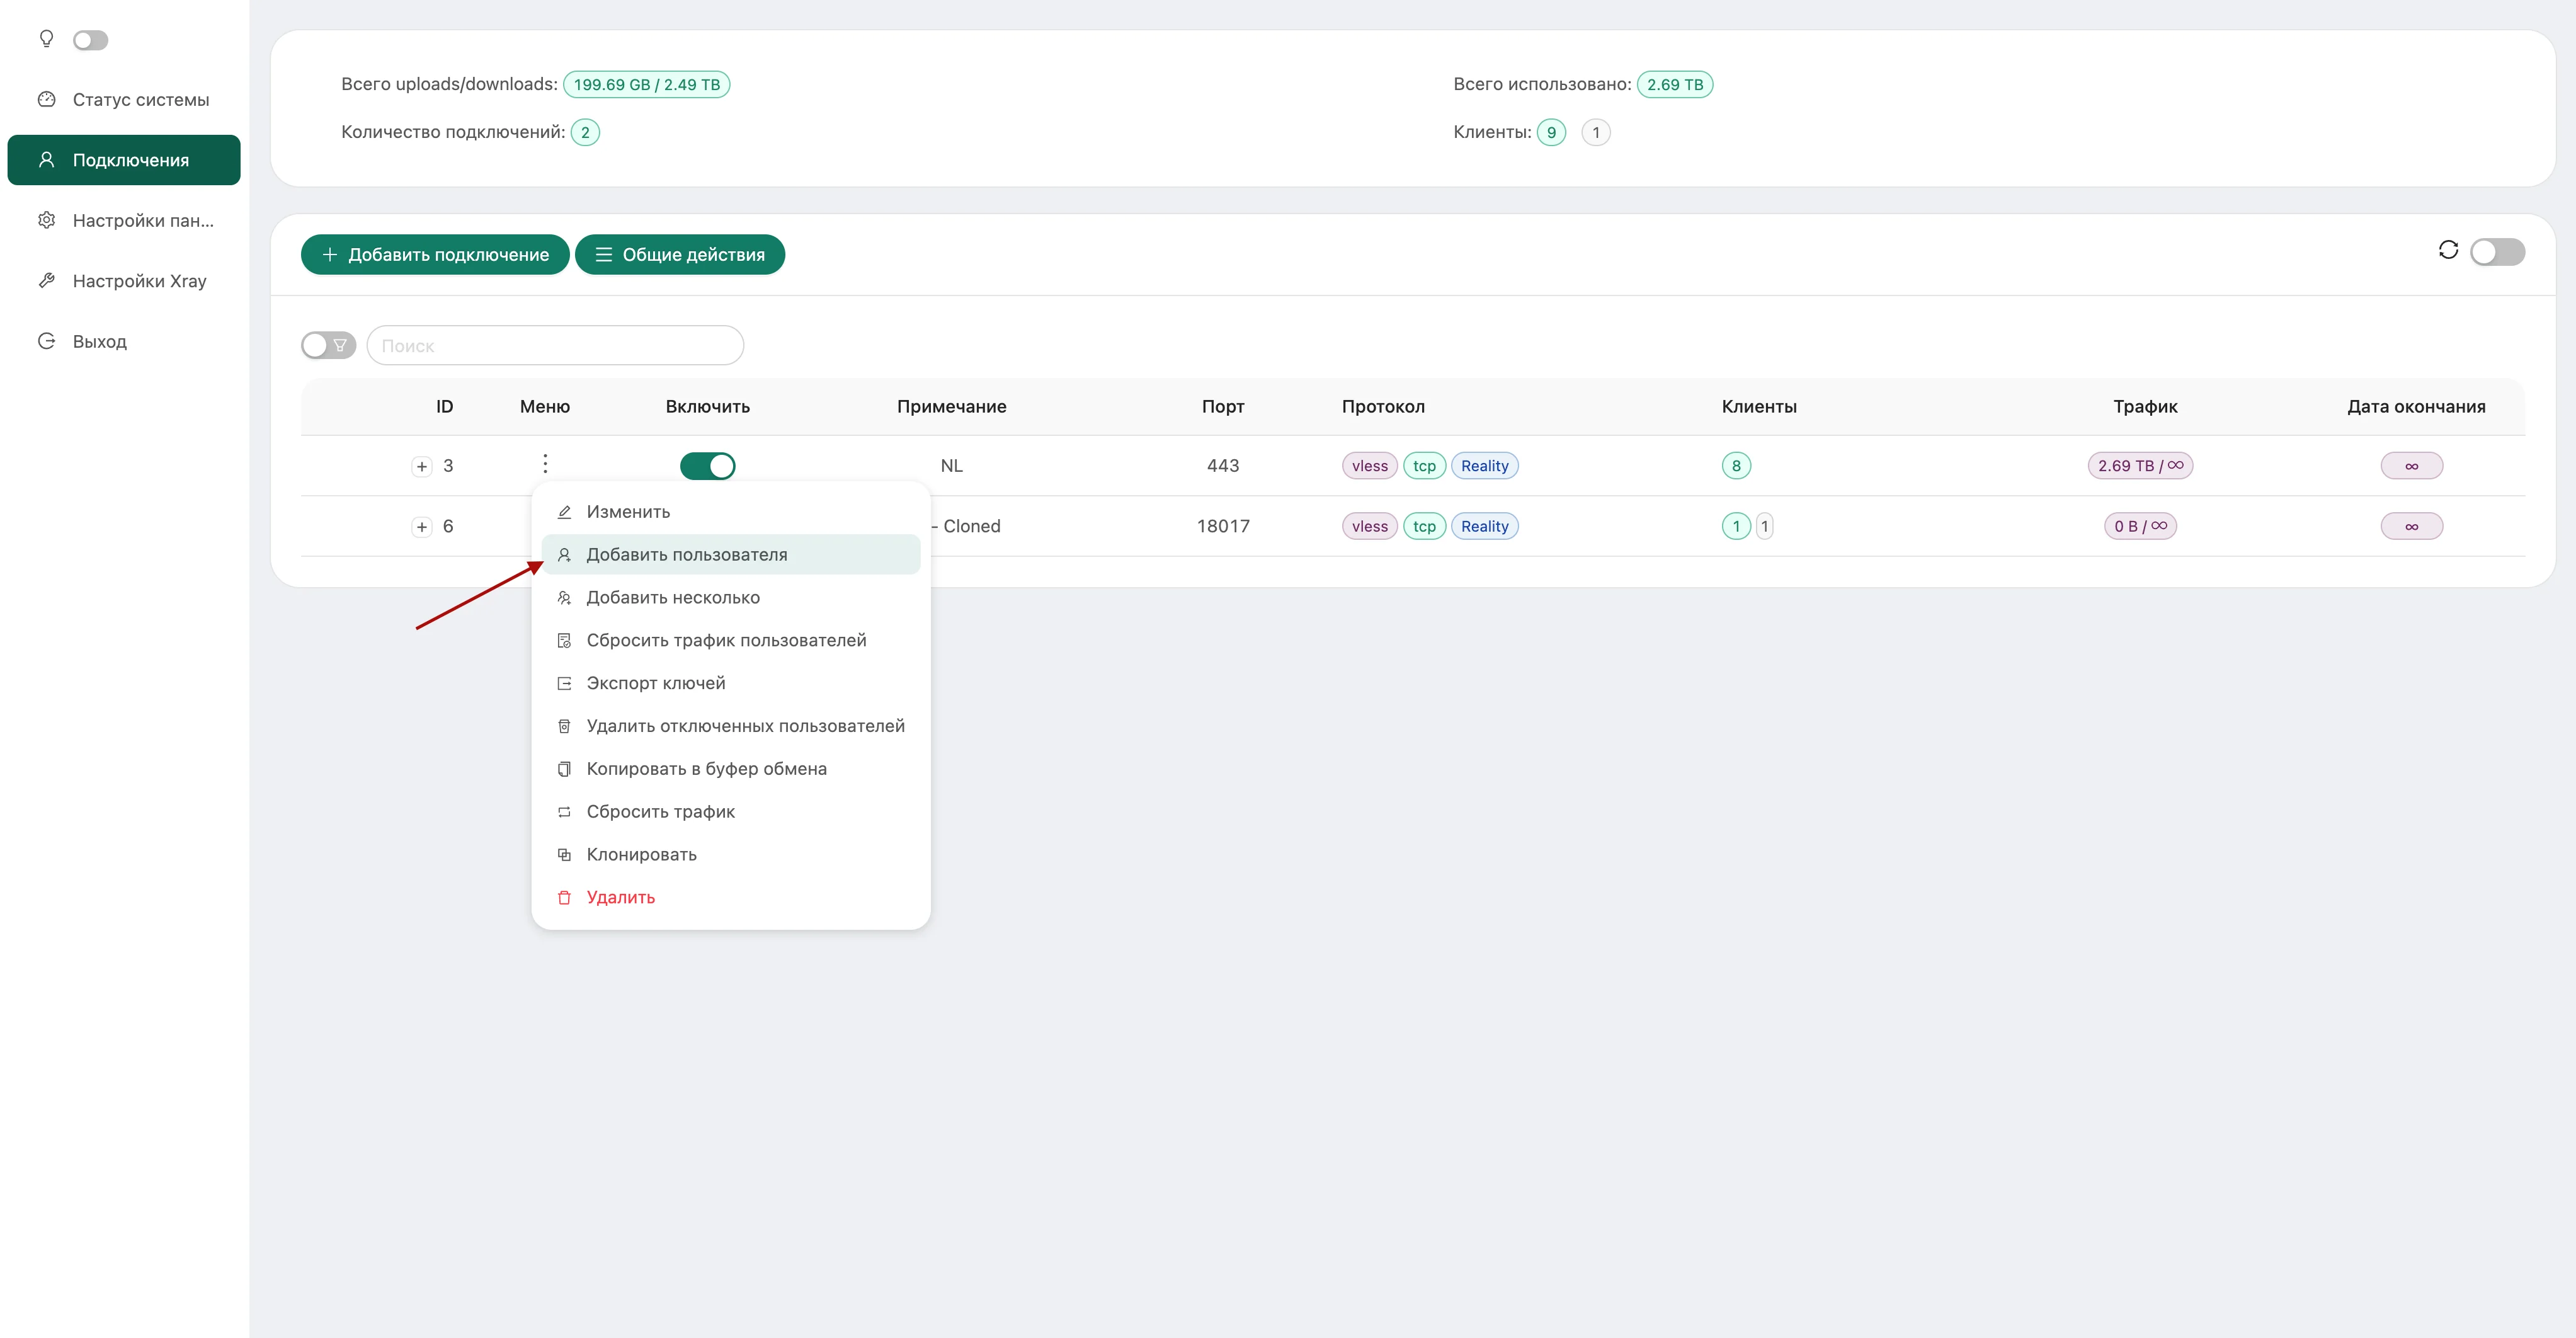Viewport: 2576px width, 1338px height.
Task: Click the red trash icon next to Удалить
Action: [x=564, y=898]
